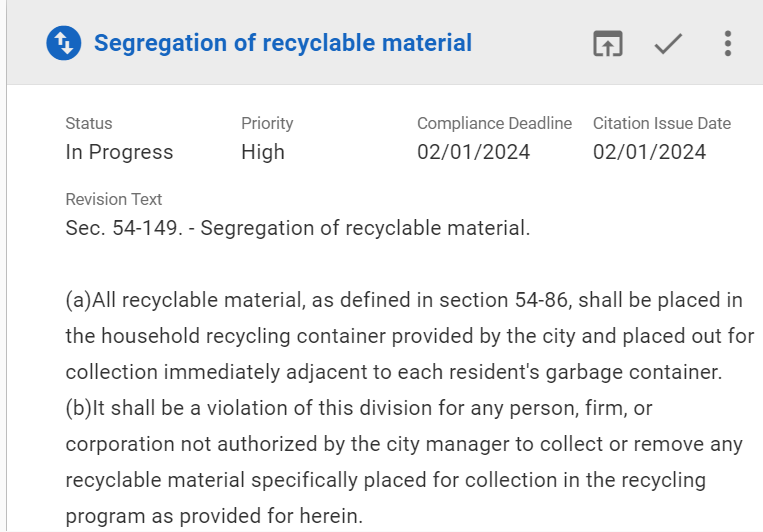Click the Compliance Deadline label
763x532 pixels.
pyautogui.click(x=494, y=124)
